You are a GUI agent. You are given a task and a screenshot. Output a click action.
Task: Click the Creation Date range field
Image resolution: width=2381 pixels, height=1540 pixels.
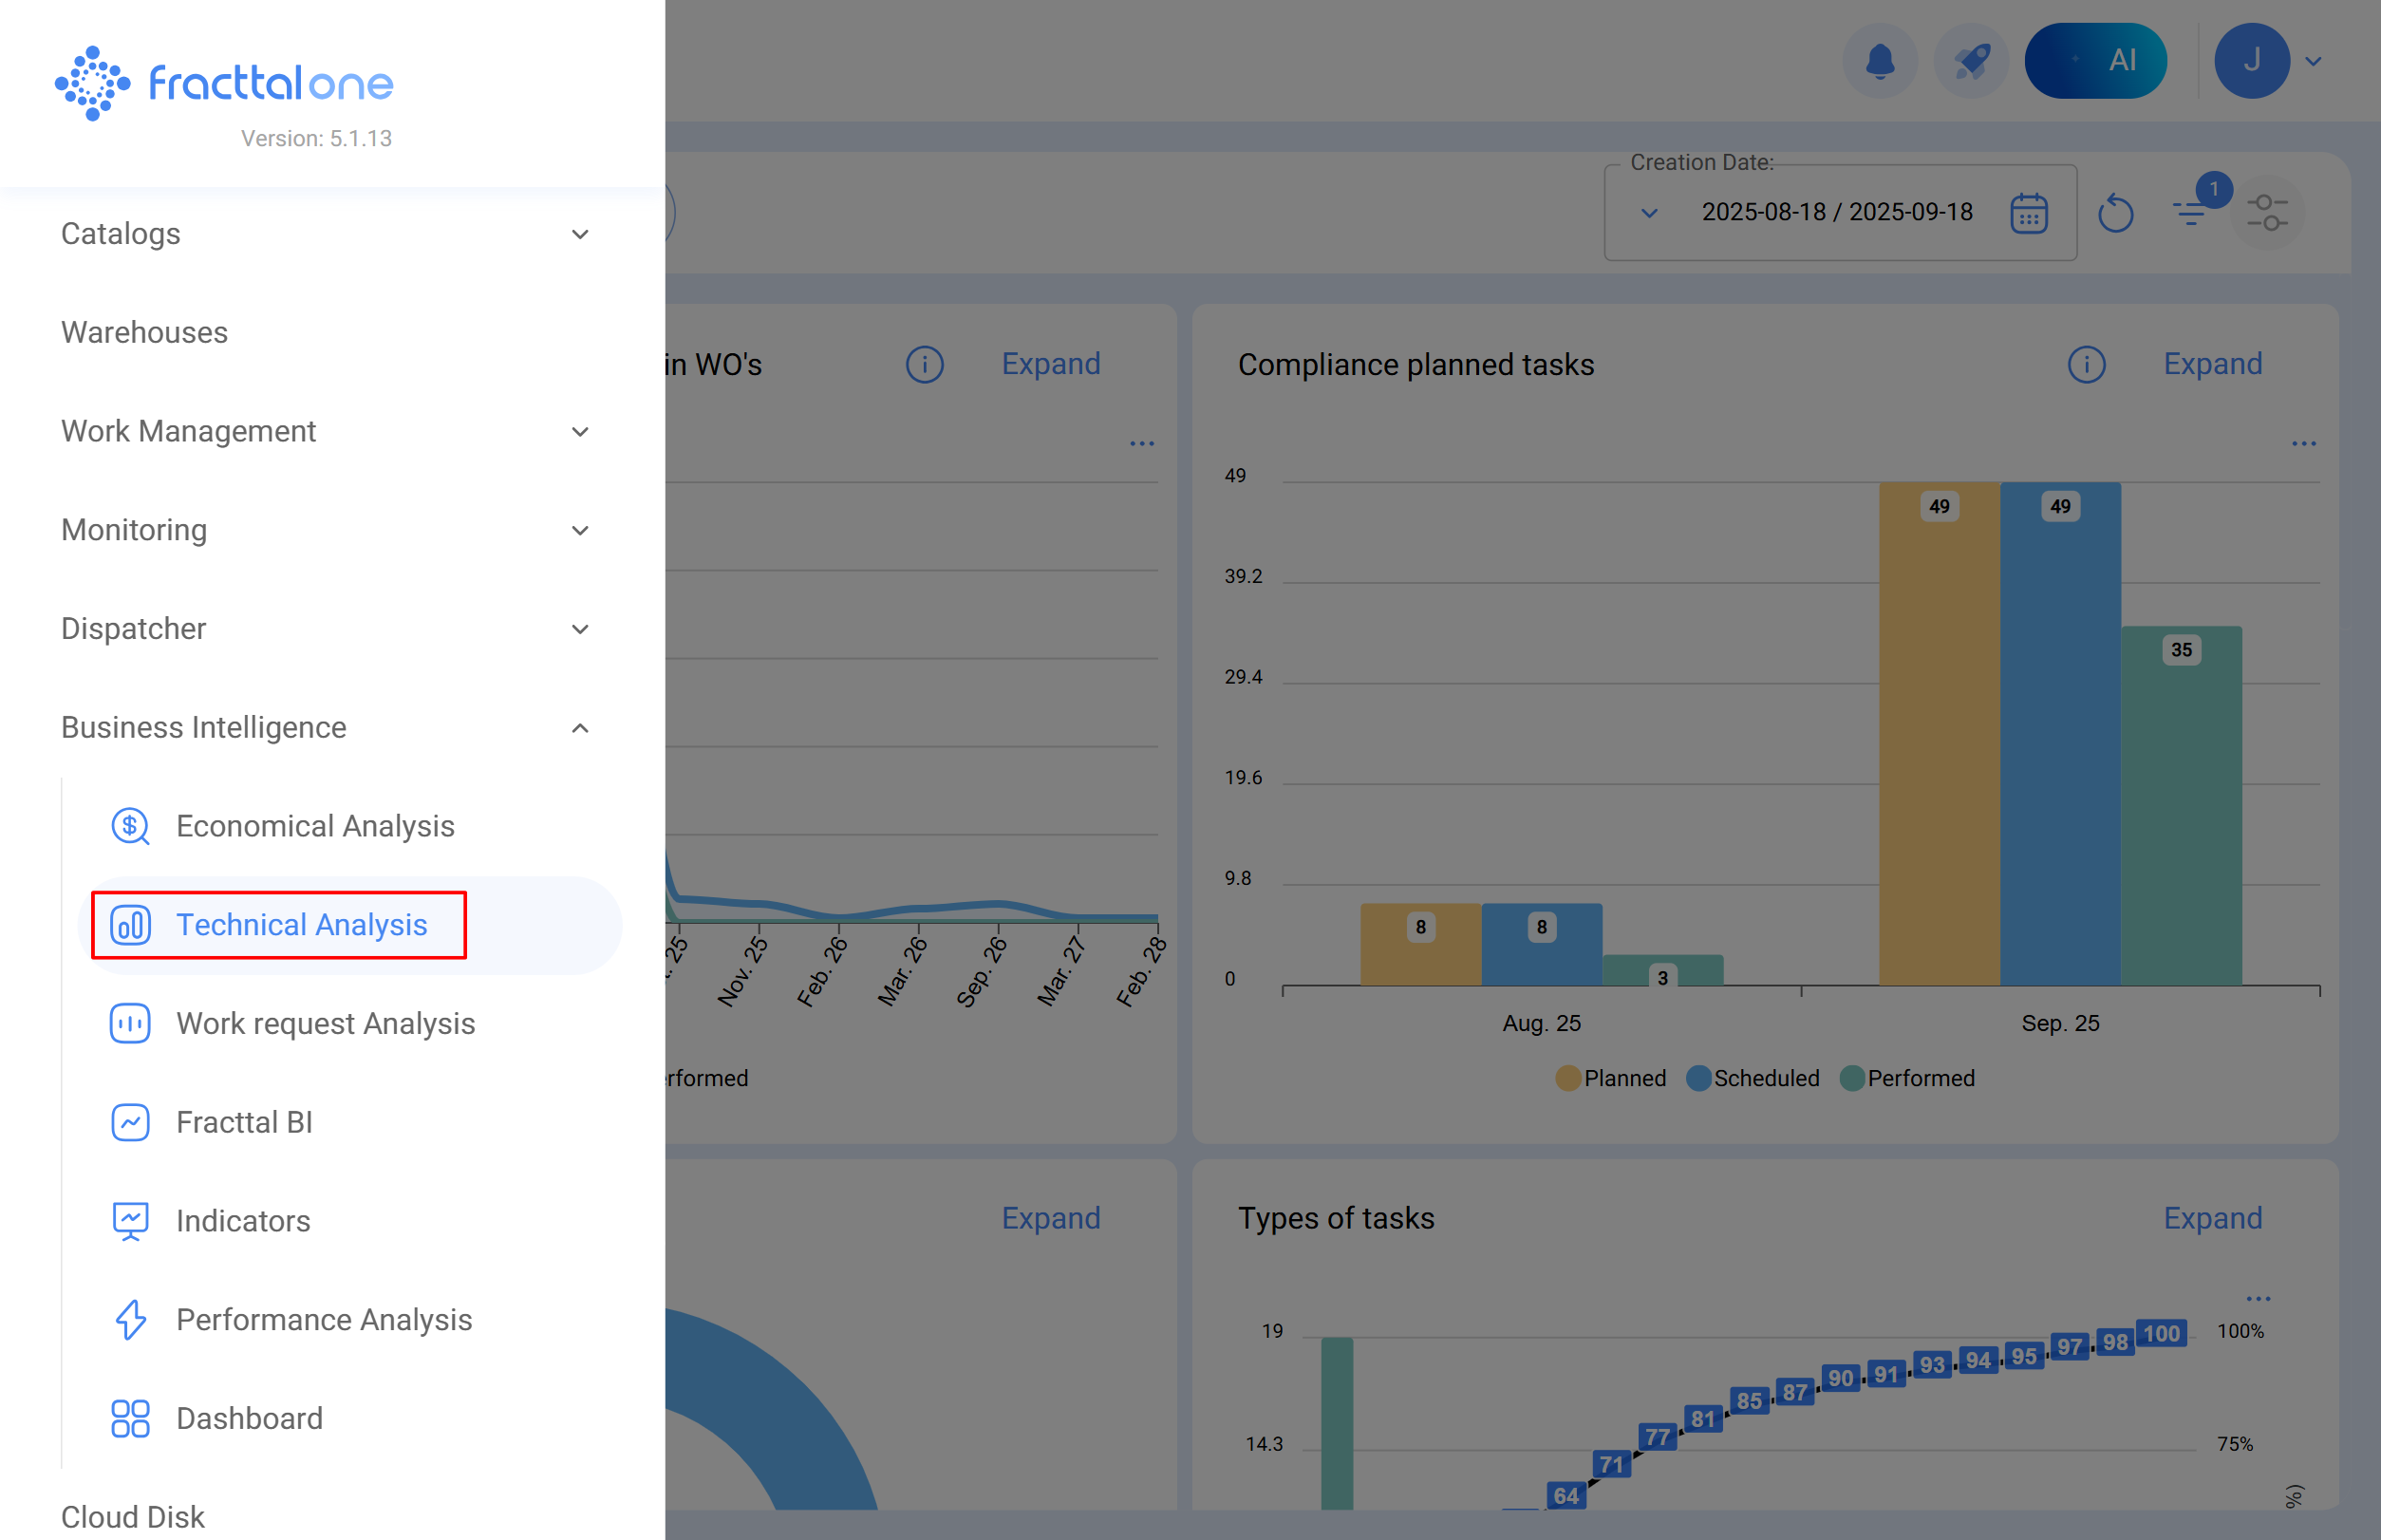[1836, 213]
